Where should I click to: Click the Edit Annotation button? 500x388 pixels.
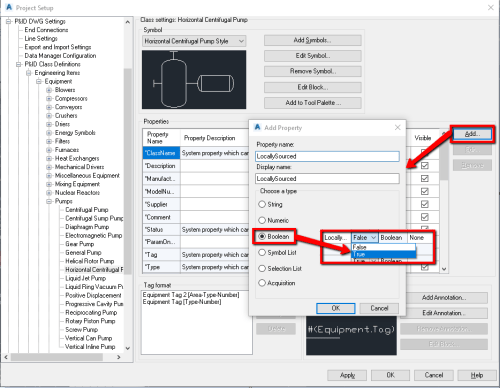pos(444,313)
